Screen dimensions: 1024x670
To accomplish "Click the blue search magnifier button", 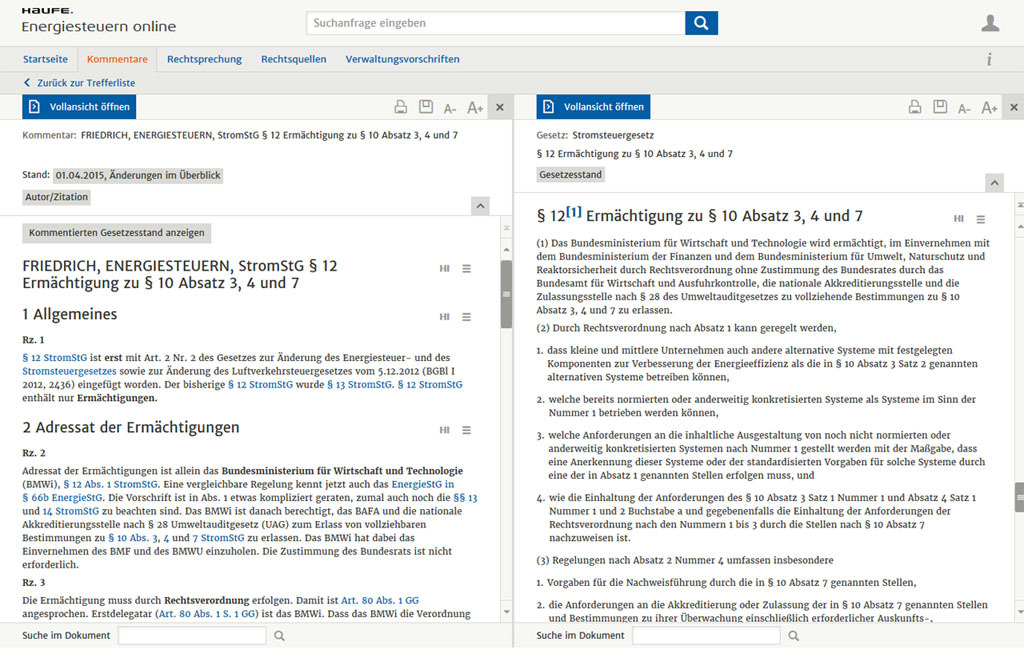I will [x=701, y=23].
